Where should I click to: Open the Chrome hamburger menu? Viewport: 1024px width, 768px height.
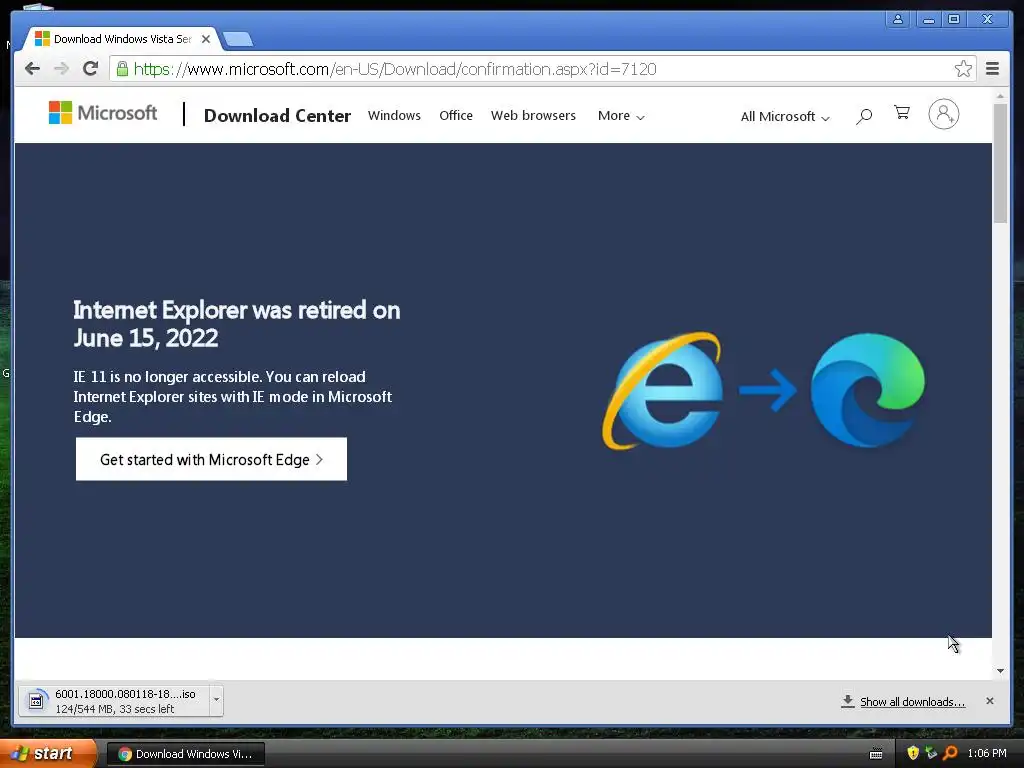click(992, 69)
